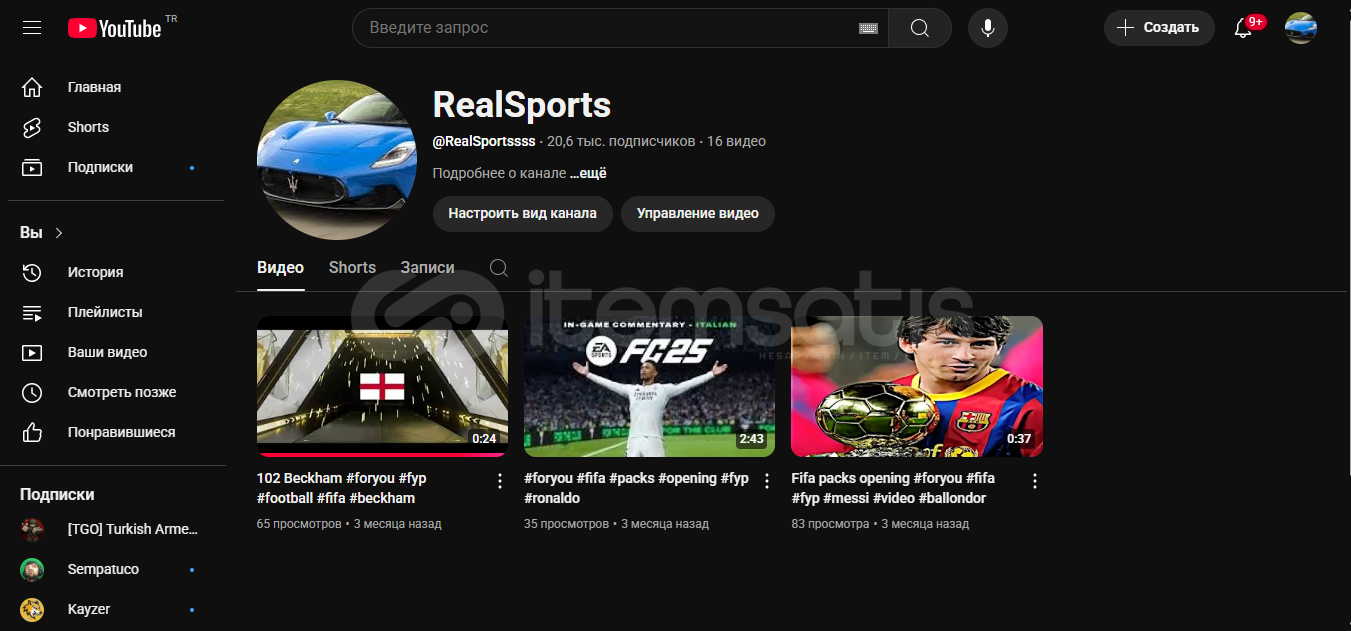
Task: Open options for 102 Beckham video
Action: pyautogui.click(x=500, y=481)
